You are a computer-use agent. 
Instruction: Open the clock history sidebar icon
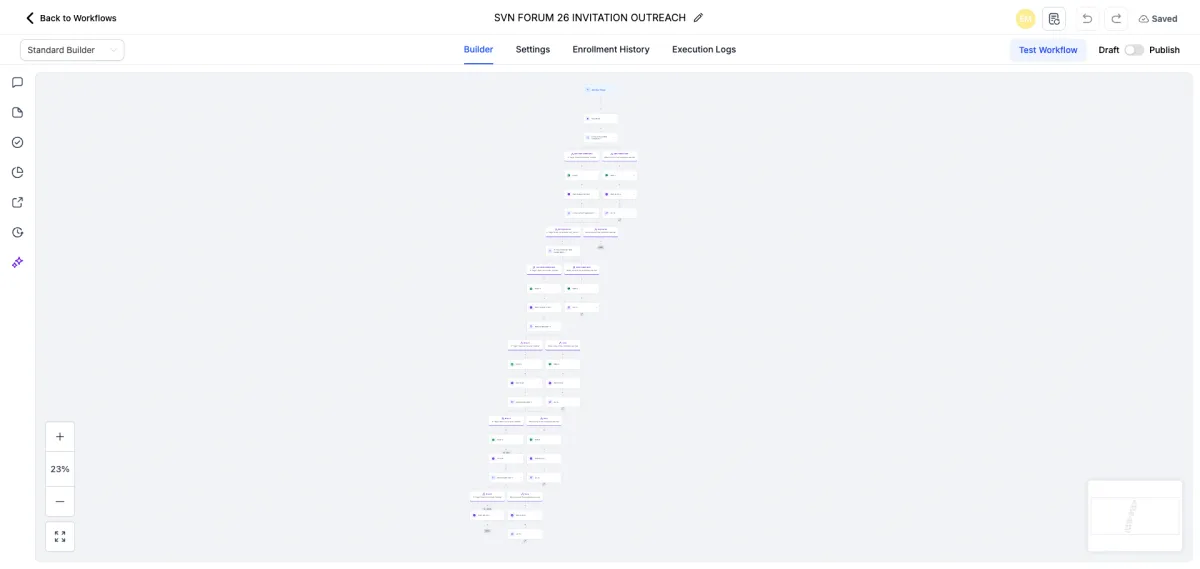[17, 232]
